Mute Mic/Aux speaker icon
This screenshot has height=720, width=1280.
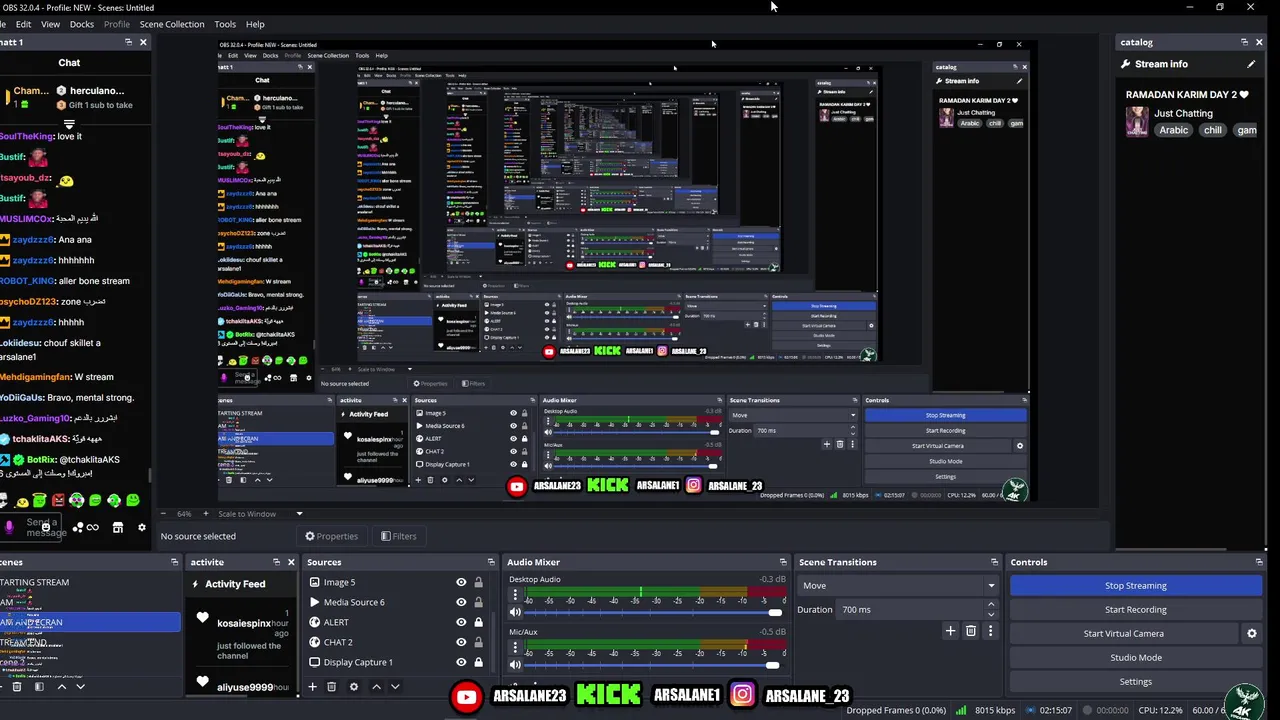515,665
